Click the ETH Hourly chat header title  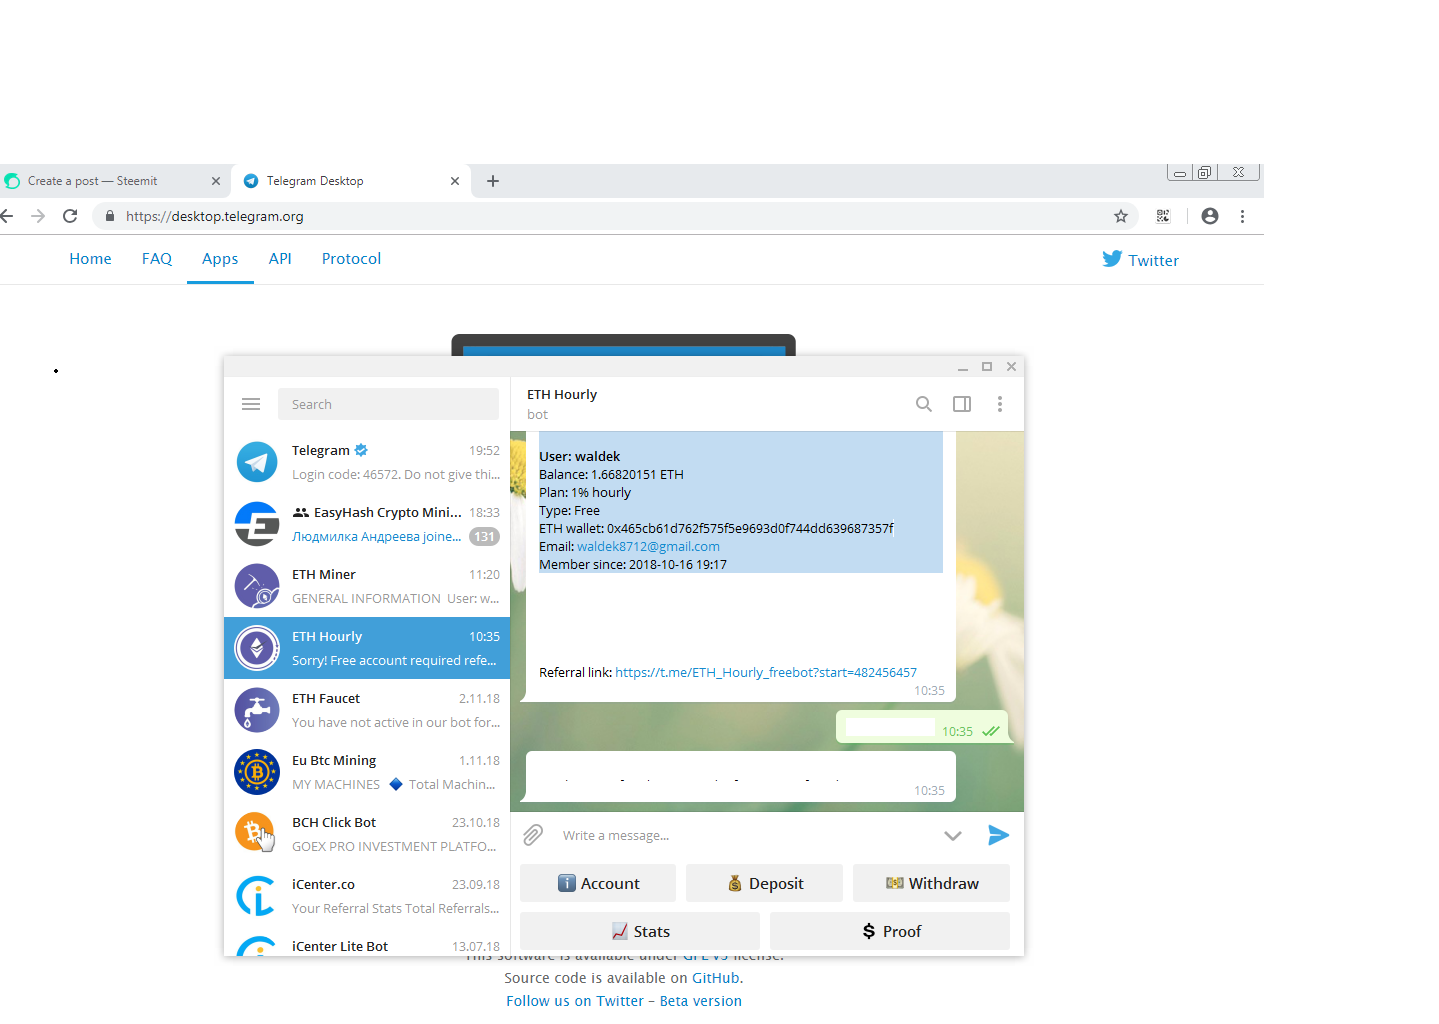[562, 395]
